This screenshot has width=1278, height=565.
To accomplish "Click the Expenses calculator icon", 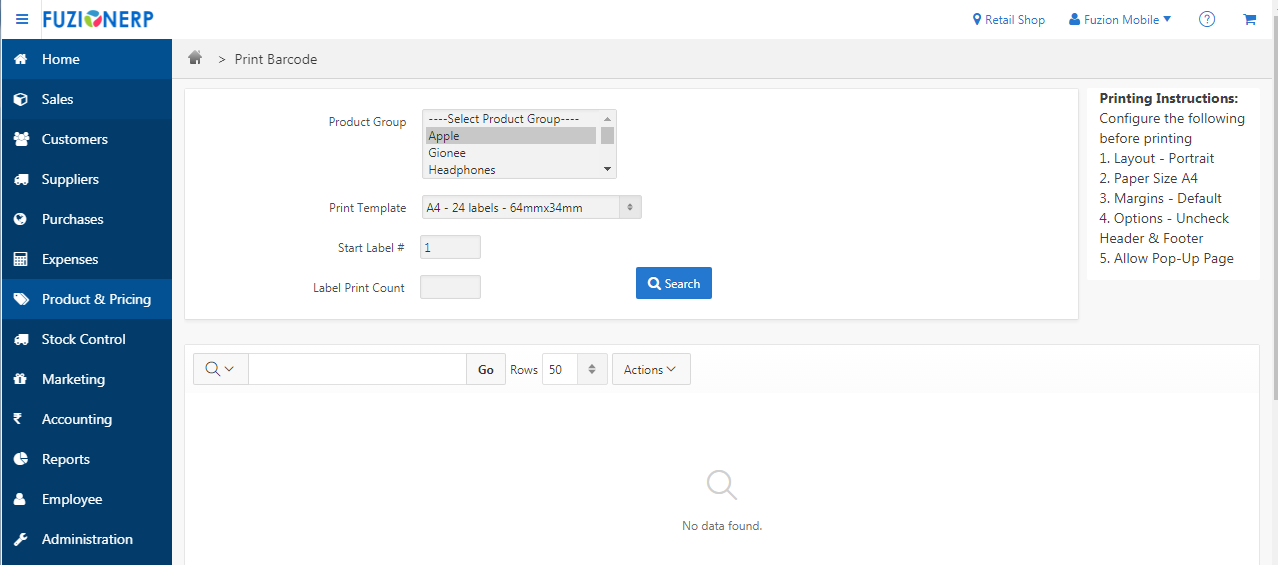I will 21,259.
